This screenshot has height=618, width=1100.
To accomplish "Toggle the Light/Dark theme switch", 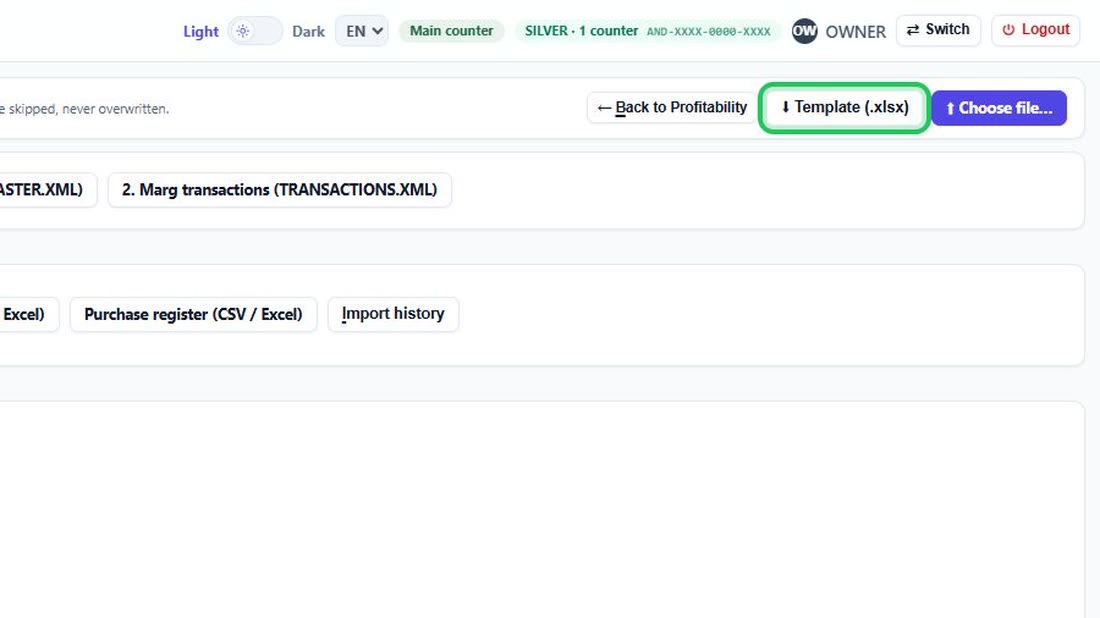I will coord(255,31).
